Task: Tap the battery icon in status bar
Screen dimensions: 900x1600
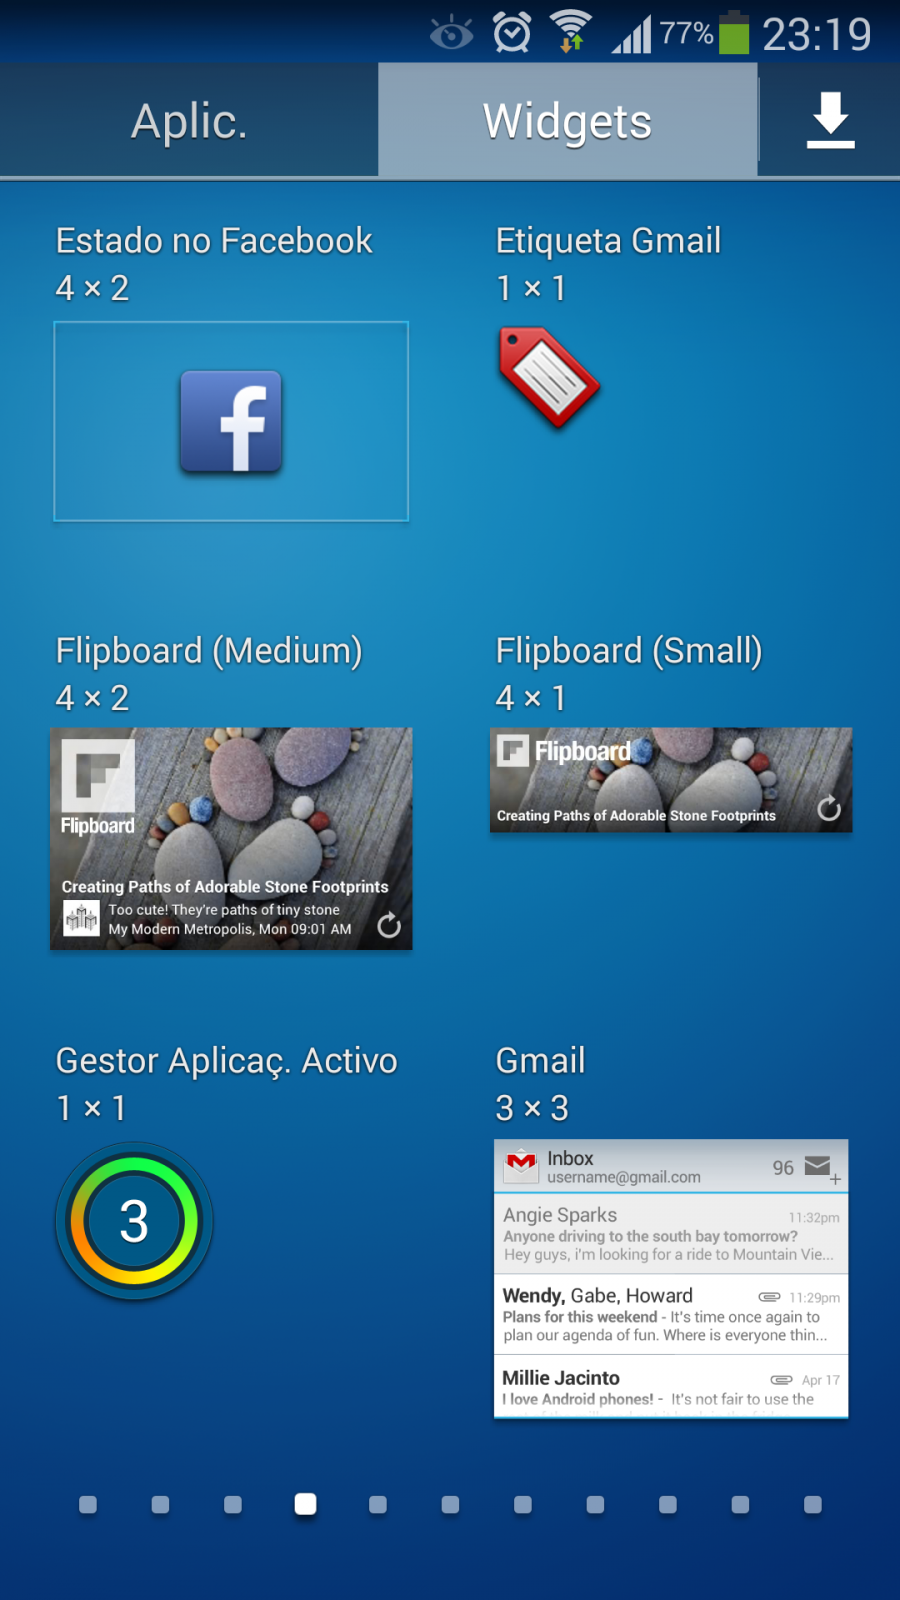Action: pos(734,32)
